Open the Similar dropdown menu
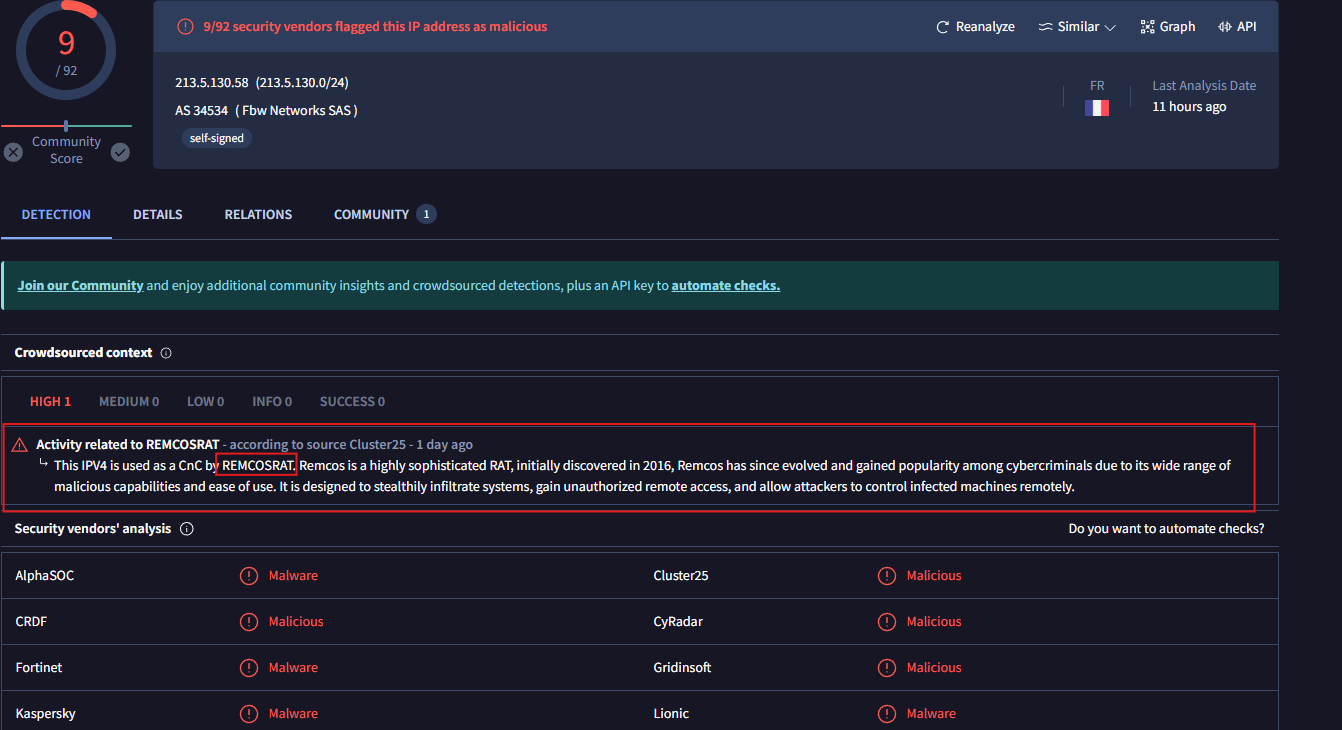This screenshot has width=1342, height=730. (x=1077, y=27)
